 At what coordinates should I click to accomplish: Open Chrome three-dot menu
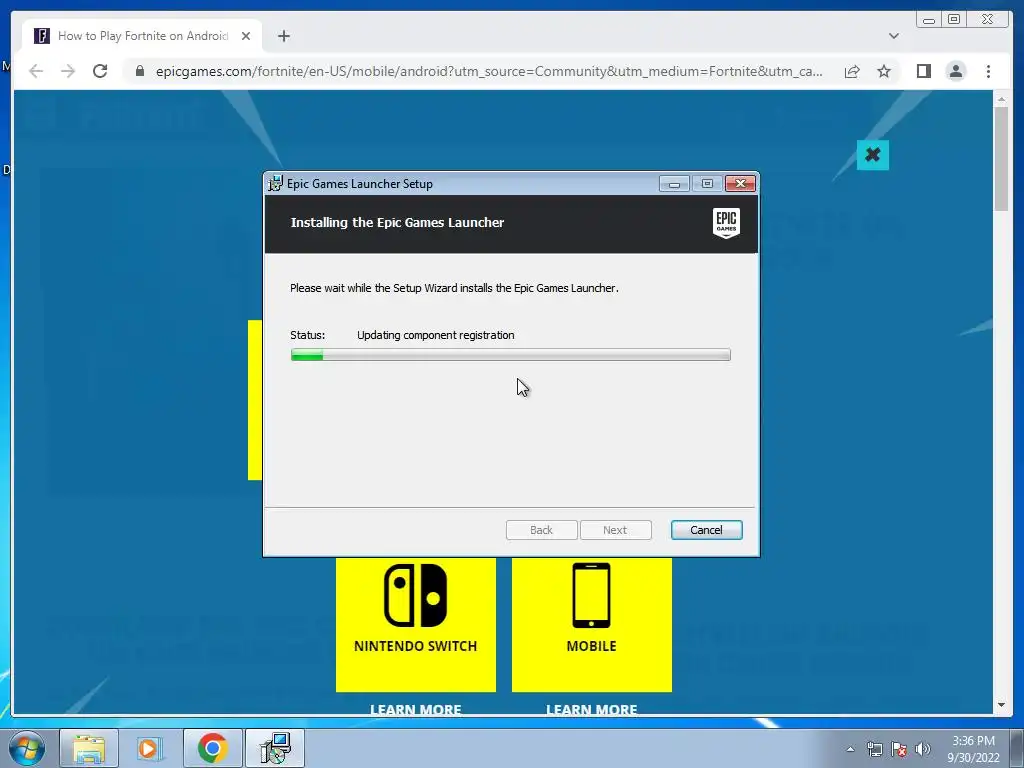[x=988, y=71]
